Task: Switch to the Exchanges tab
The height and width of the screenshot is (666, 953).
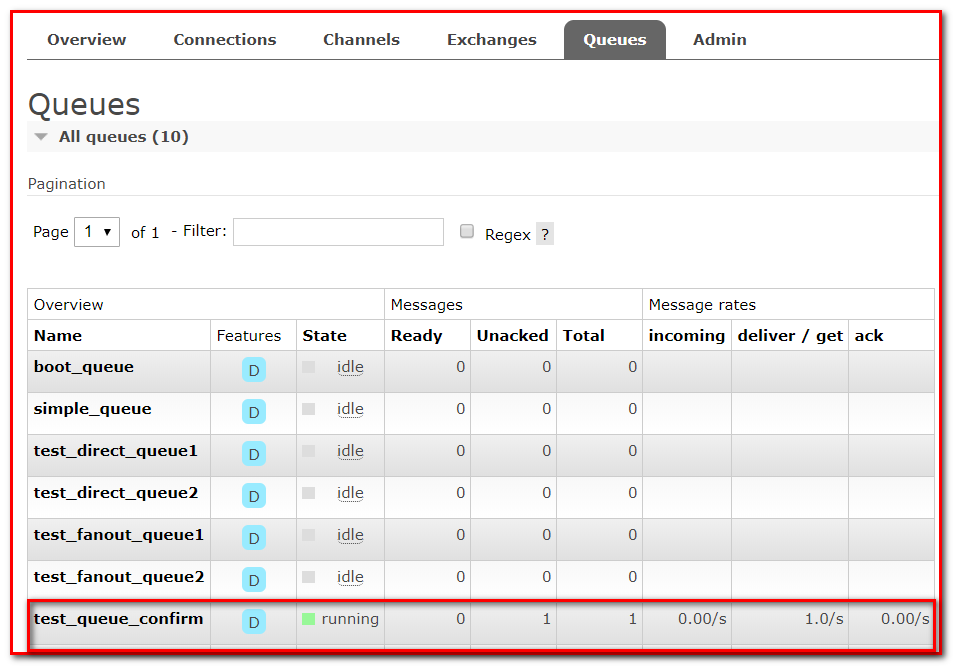Action: point(491,40)
